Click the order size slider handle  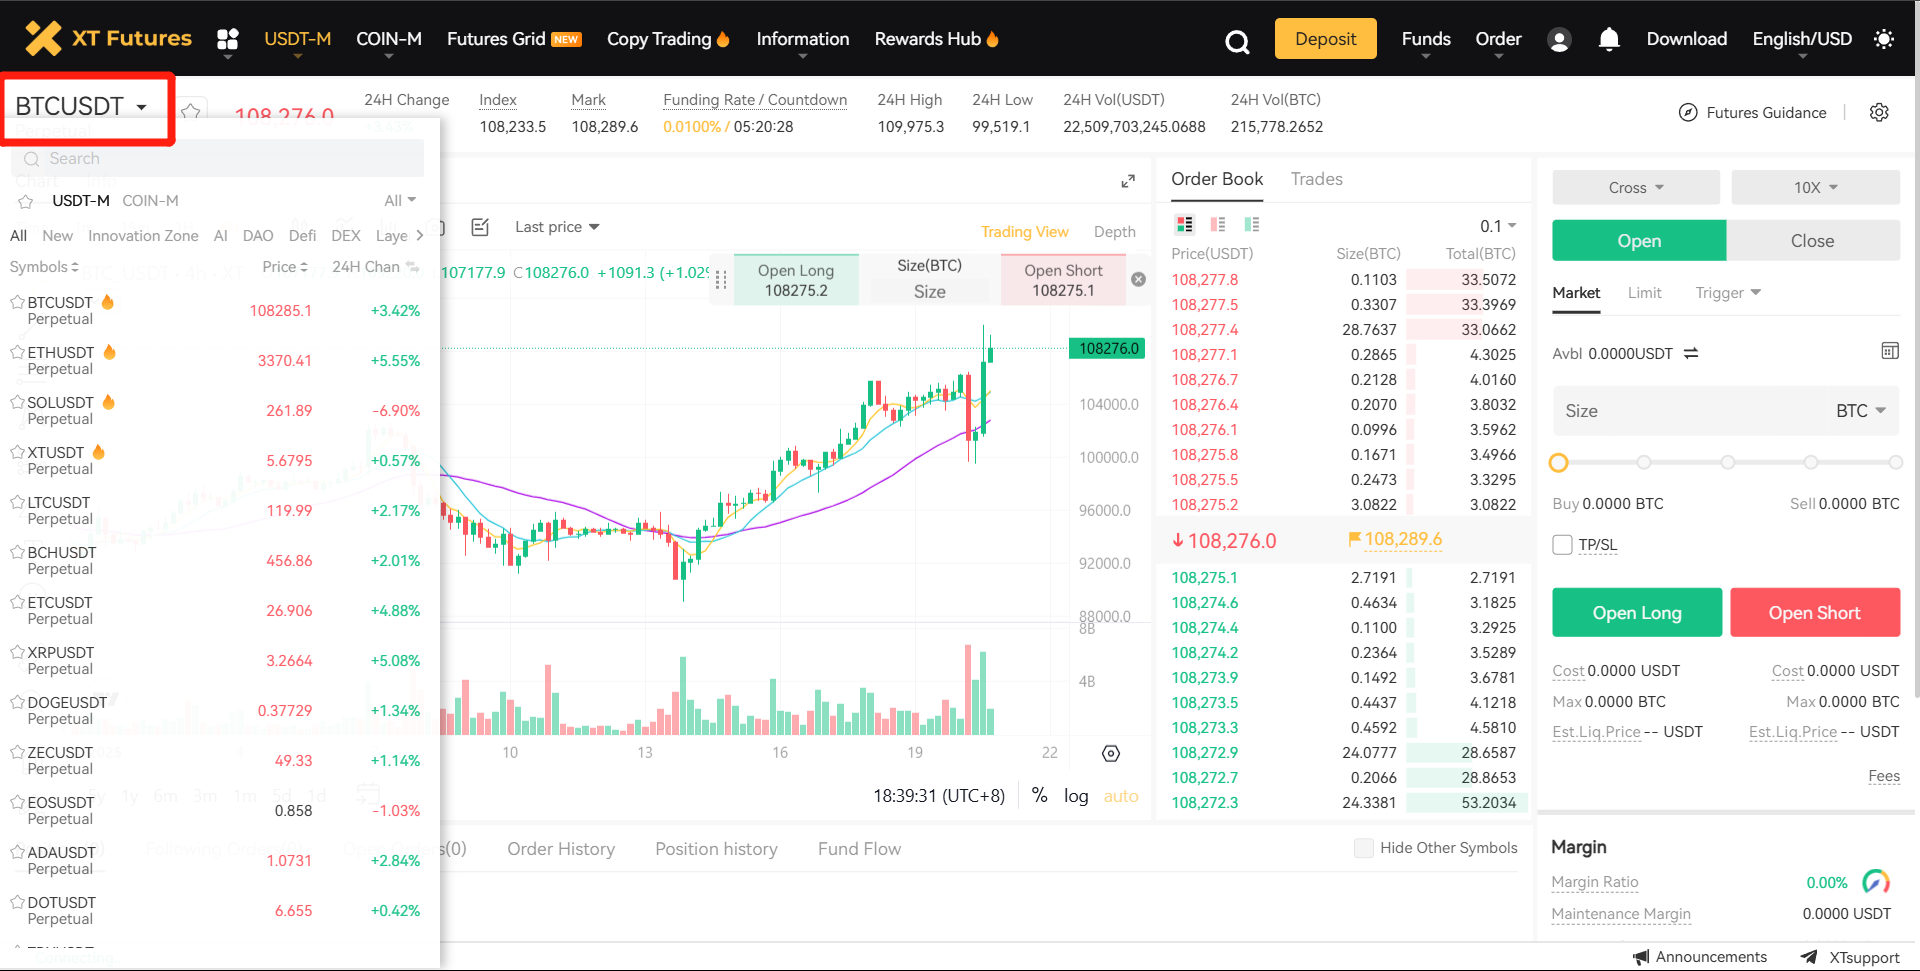point(1558,462)
